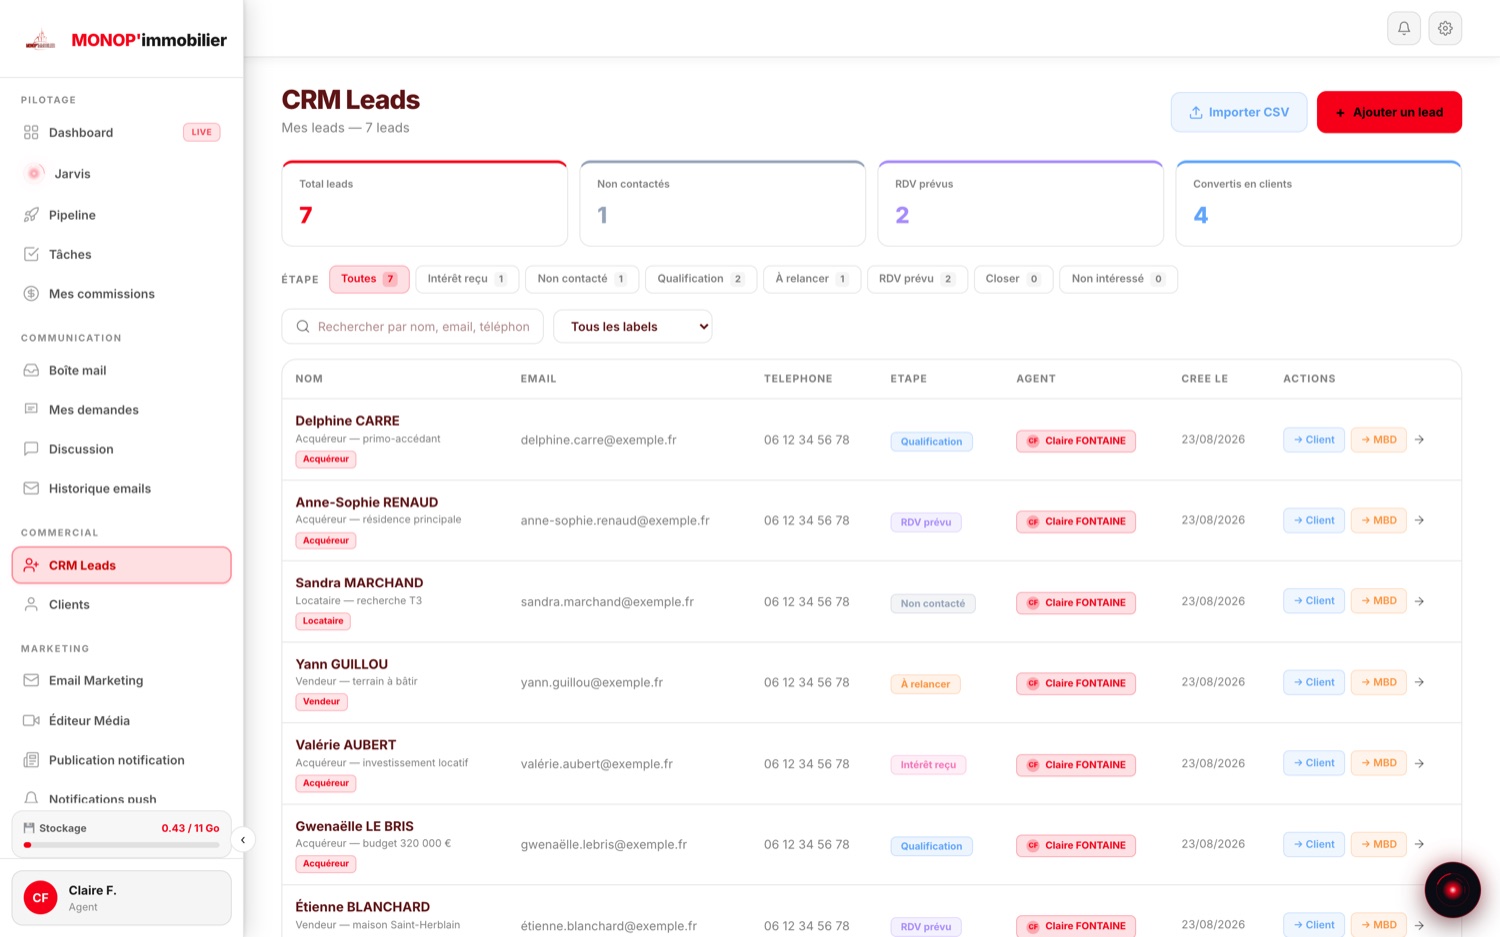Open the red floating Jarvis orb
1500x937 pixels.
pyautogui.click(x=1452, y=889)
